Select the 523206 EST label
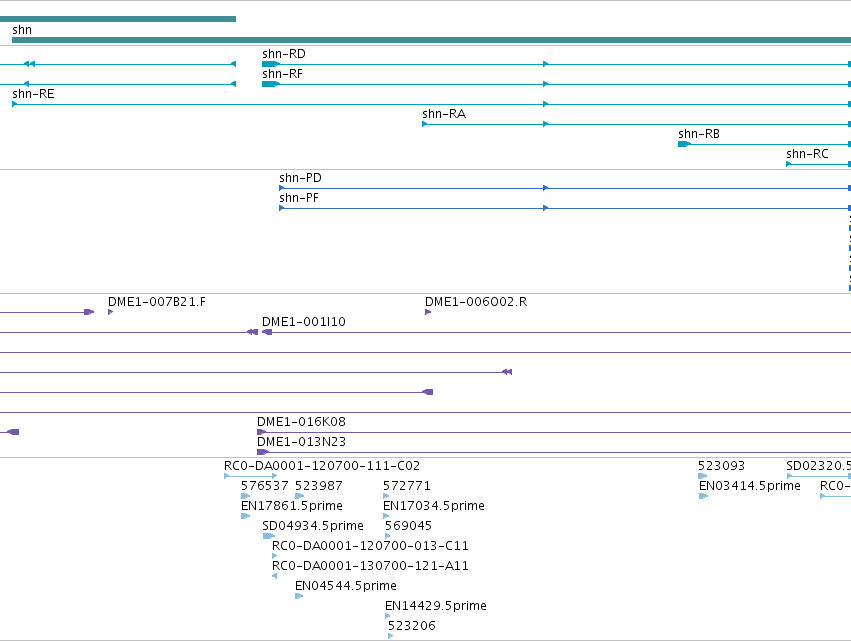The width and height of the screenshot is (851, 641). tap(412, 626)
